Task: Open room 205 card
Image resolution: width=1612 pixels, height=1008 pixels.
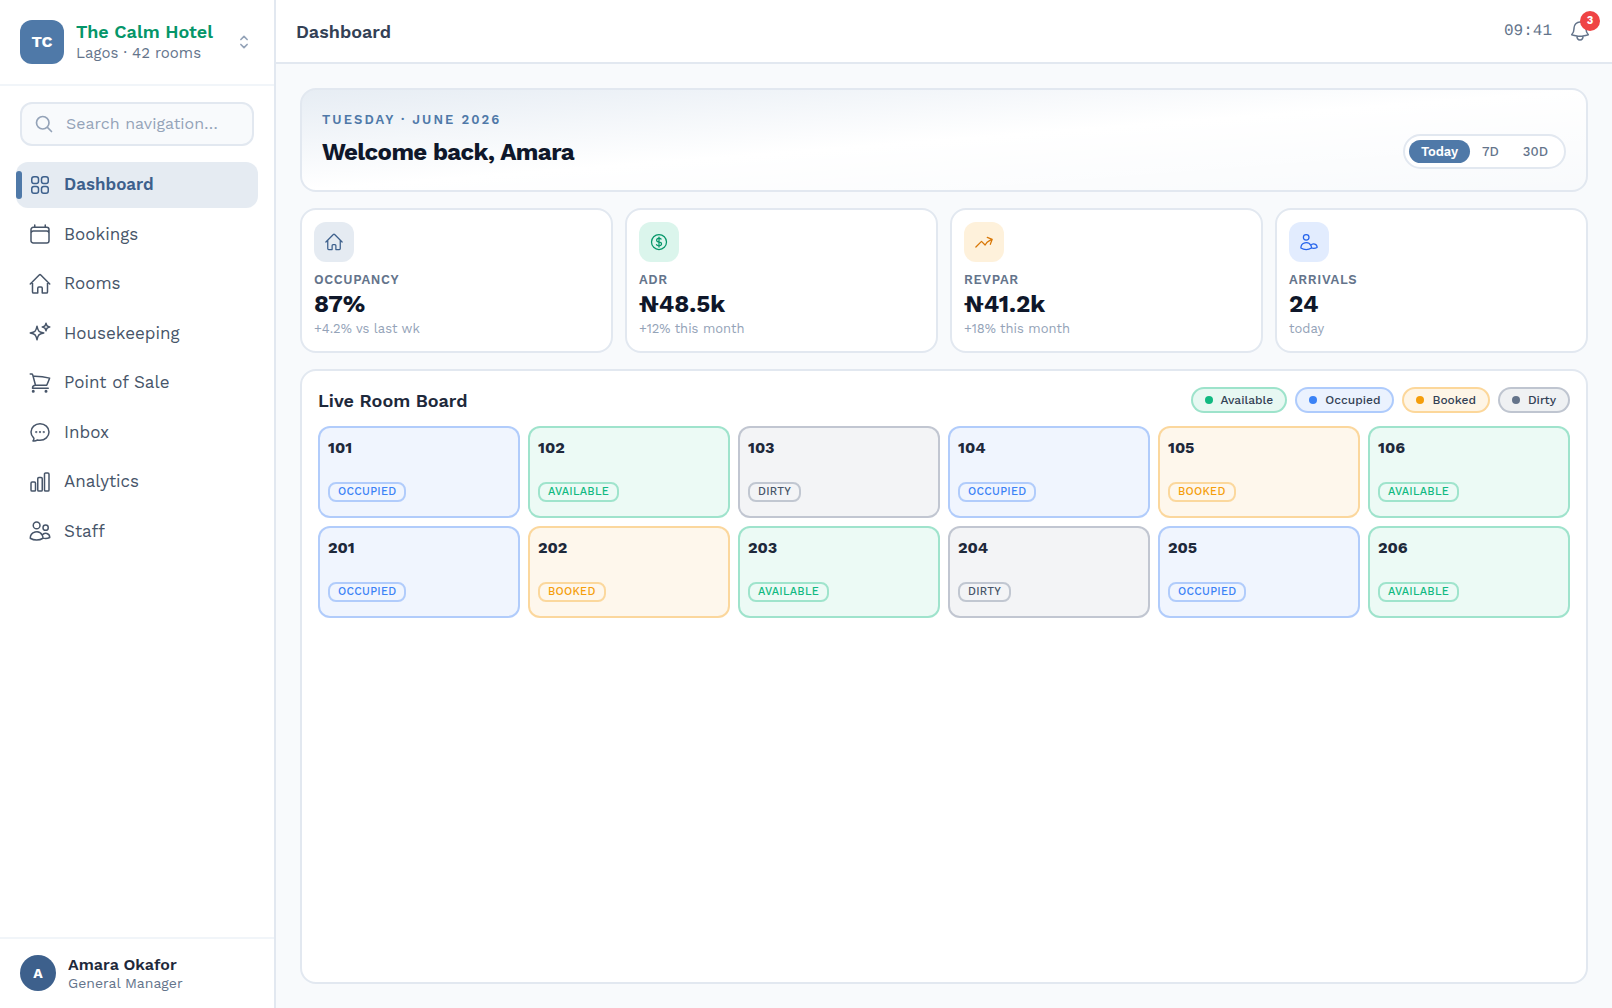Action: coord(1259,572)
